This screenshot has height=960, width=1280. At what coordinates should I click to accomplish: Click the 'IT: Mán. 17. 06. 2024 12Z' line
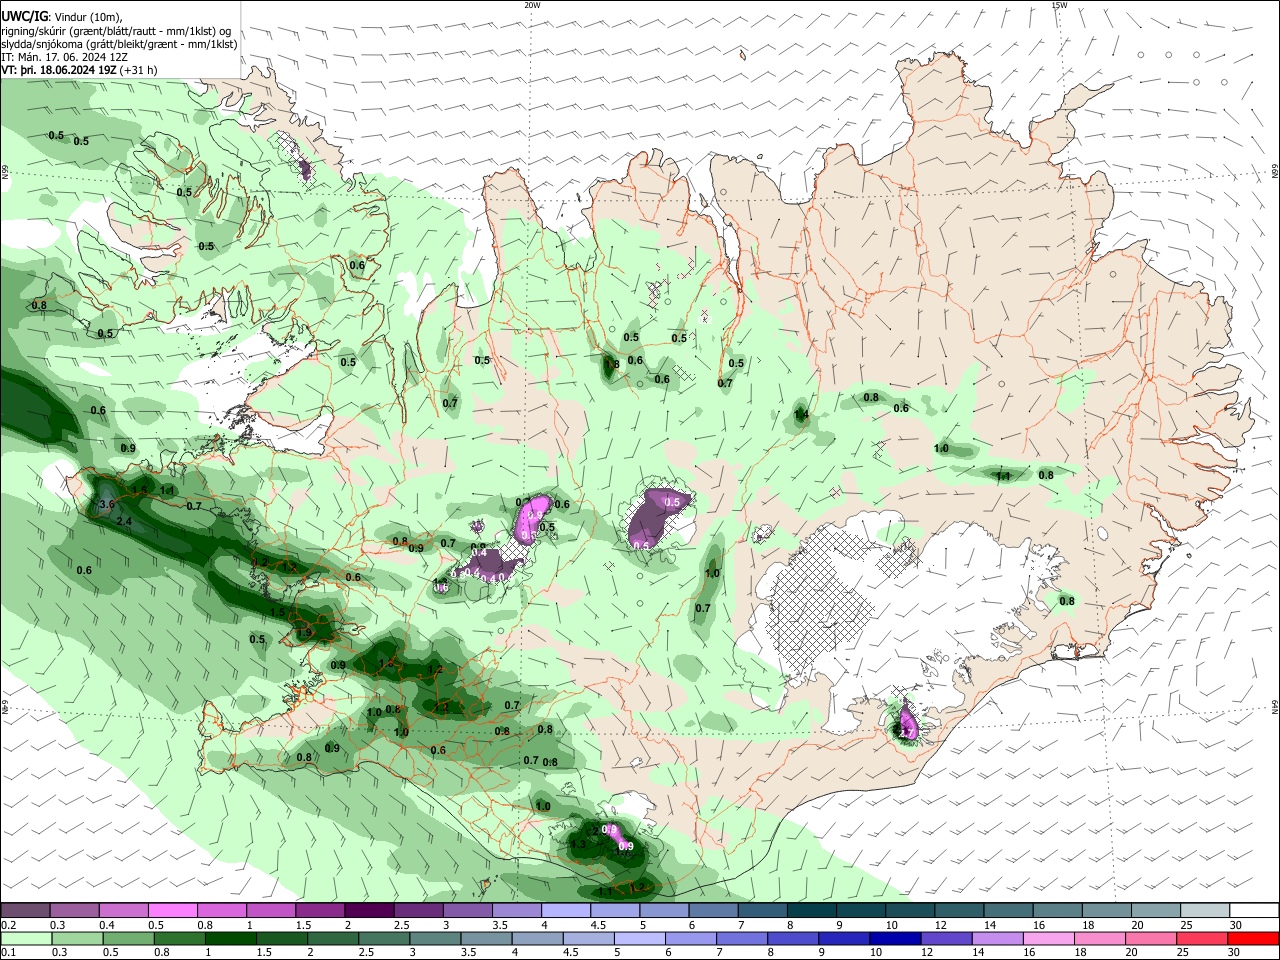(64, 57)
